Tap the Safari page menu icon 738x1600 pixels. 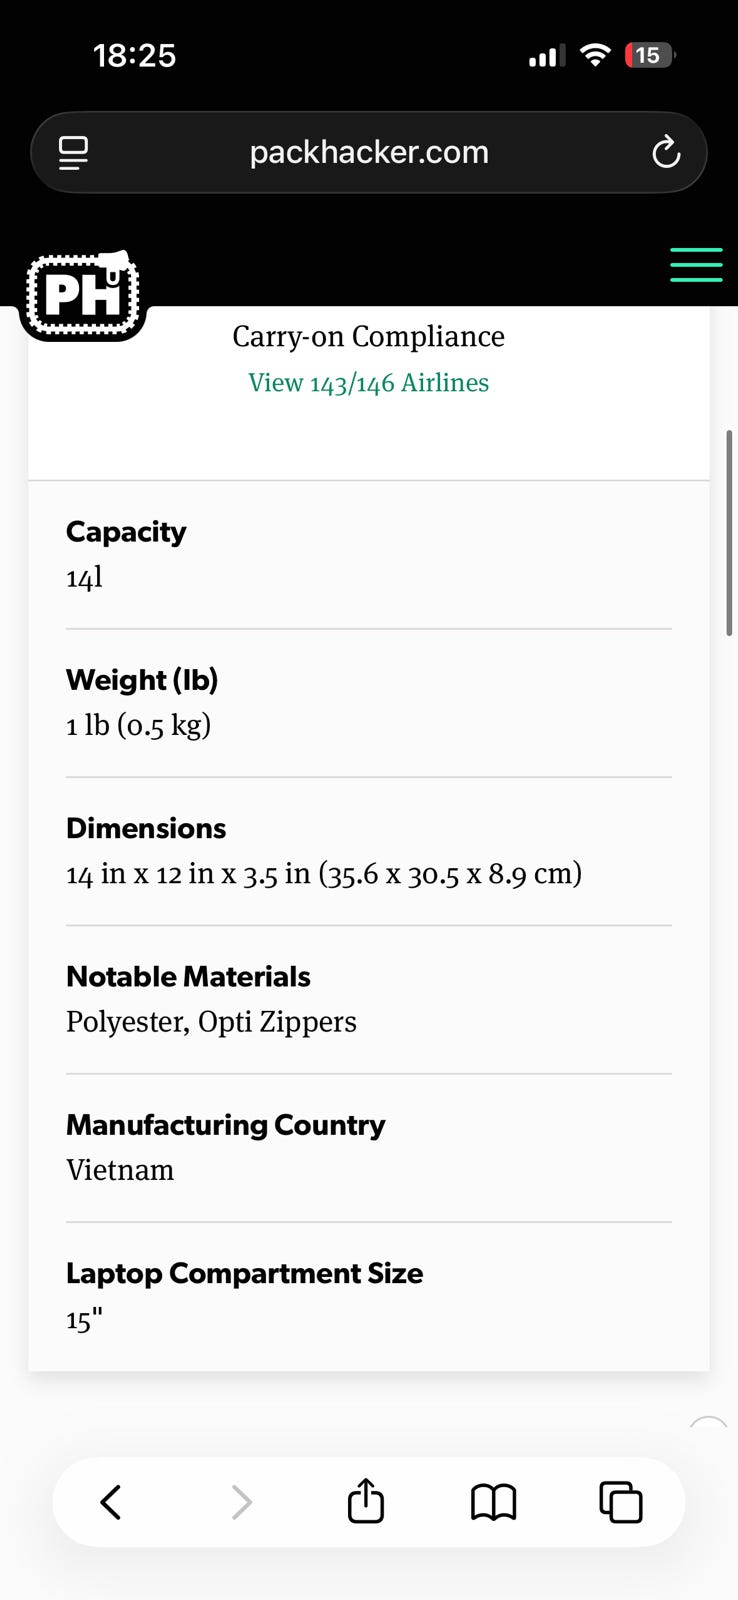[73, 153]
